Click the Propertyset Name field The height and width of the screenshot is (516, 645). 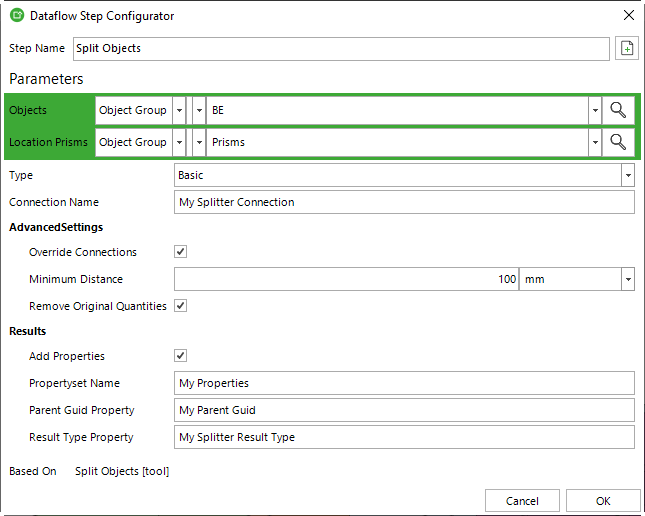(404, 383)
